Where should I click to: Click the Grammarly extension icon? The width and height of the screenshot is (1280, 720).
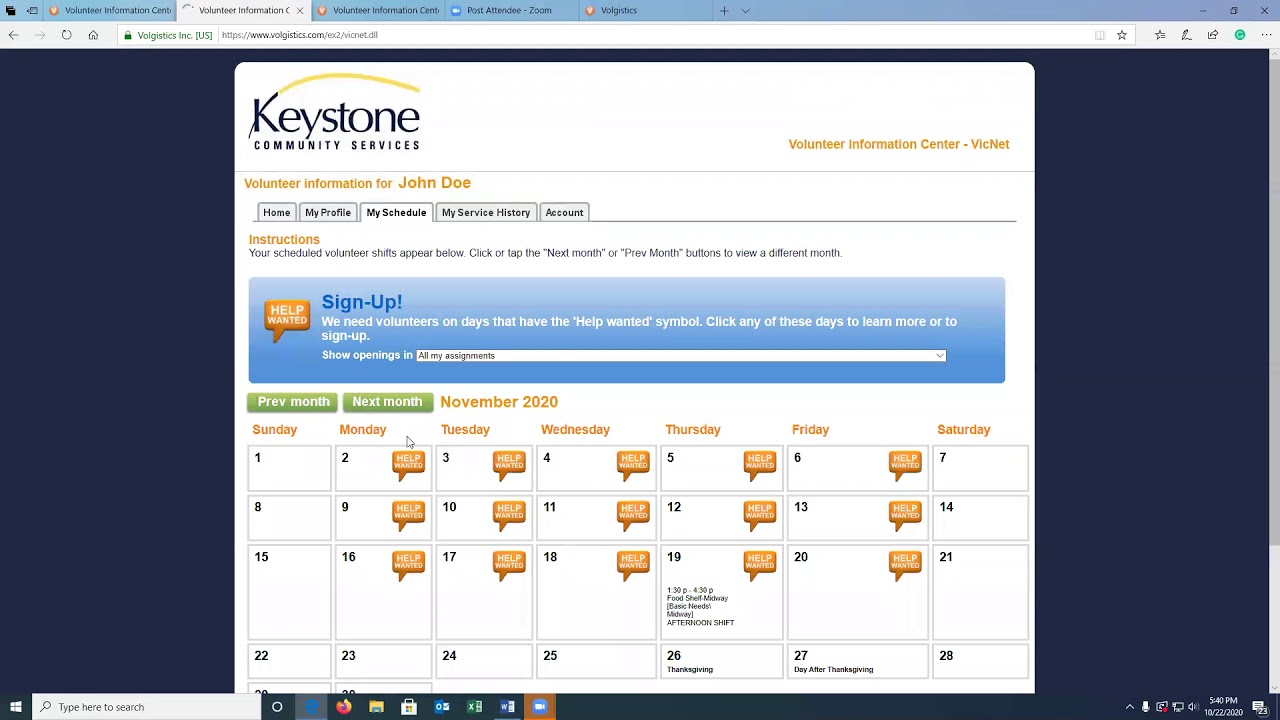pos(1240,35)
